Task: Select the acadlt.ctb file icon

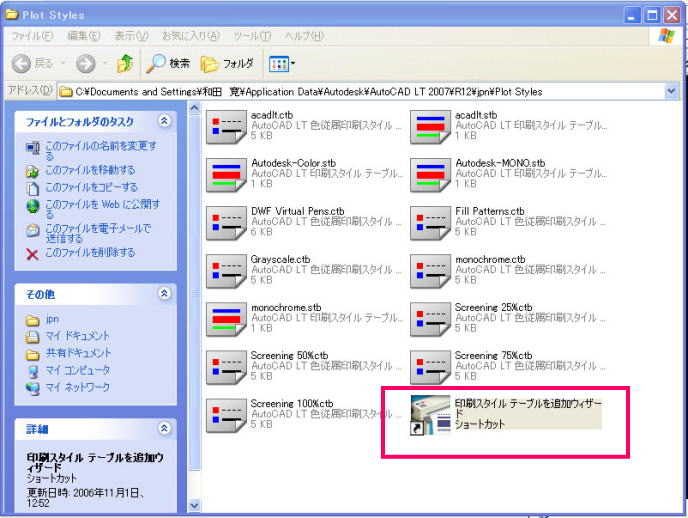Action: click(x=226, y=127)
